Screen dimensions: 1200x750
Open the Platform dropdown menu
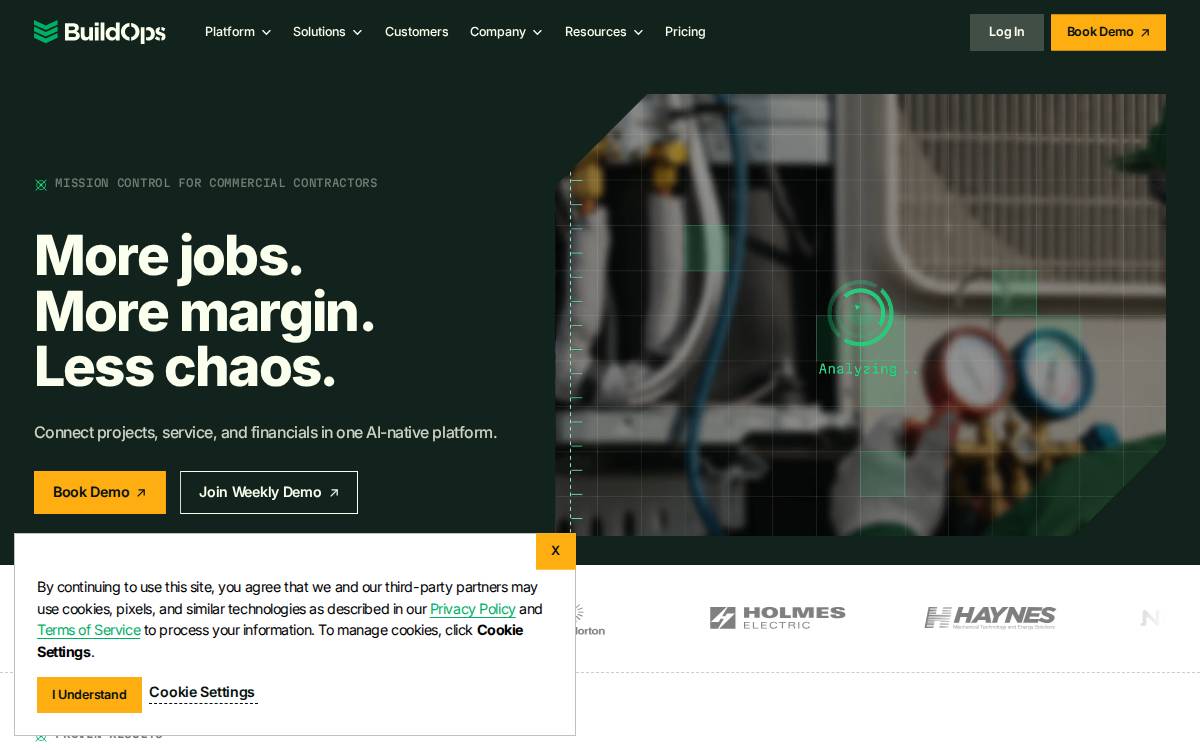pyautogui.click(x=238, y=32)
